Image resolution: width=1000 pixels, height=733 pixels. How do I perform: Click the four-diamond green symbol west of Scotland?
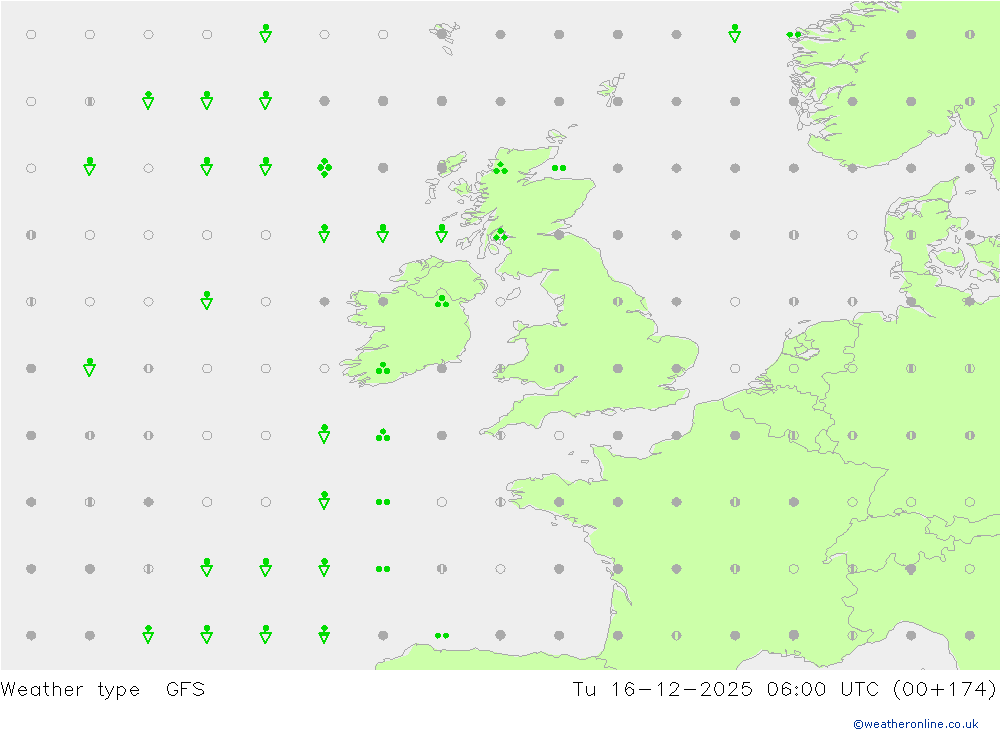pyautogui.click(x=324, y=168)
